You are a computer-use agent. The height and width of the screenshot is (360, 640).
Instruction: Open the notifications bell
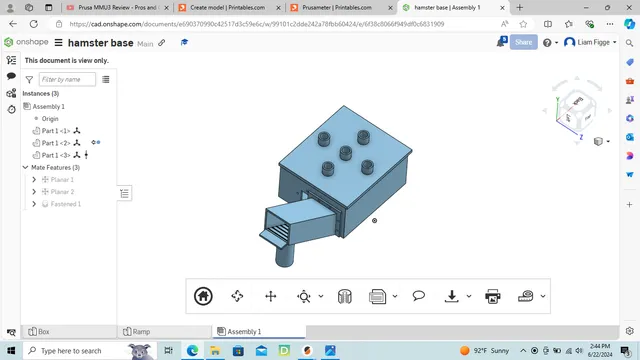point(501,42)
